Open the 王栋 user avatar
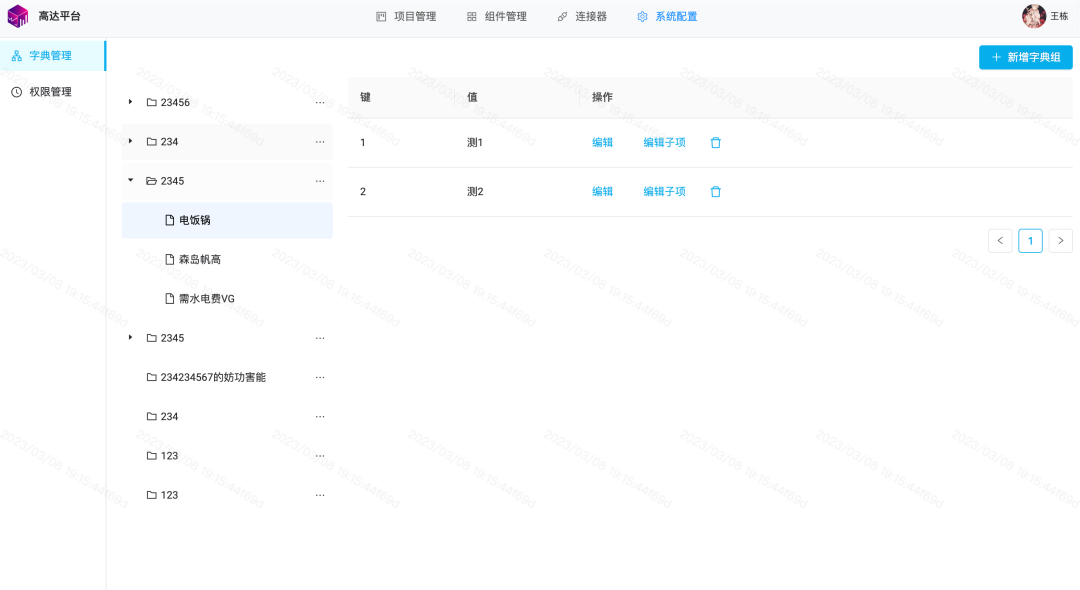This screenshot has height=590, width=1080. point(1033,16)
